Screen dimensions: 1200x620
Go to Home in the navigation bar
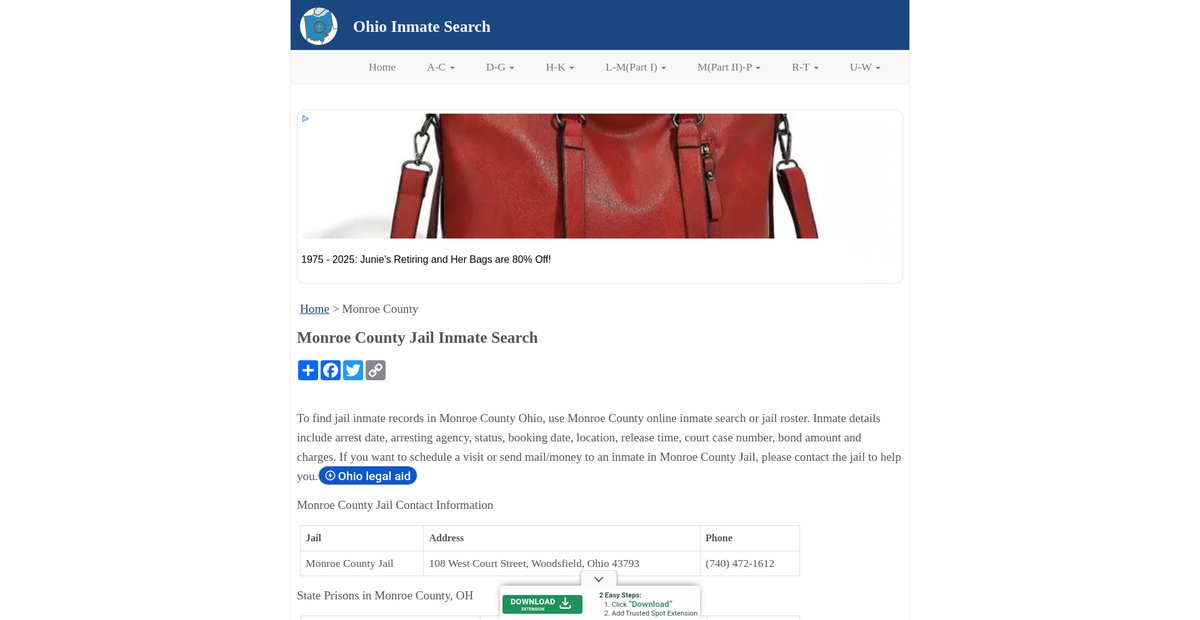(x=382, y=67)
